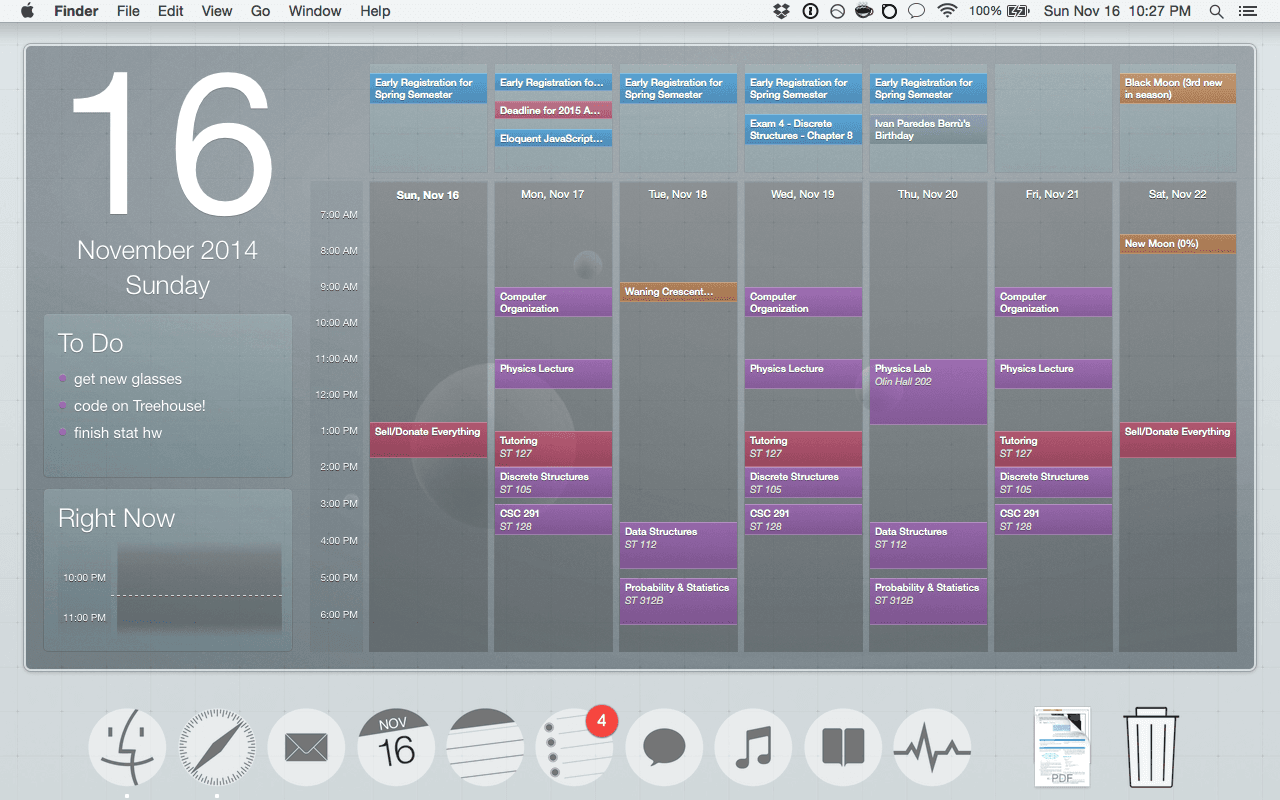Open the Apple menu
Viewport: 1280px width, 800px height.
tap(27, 11)
